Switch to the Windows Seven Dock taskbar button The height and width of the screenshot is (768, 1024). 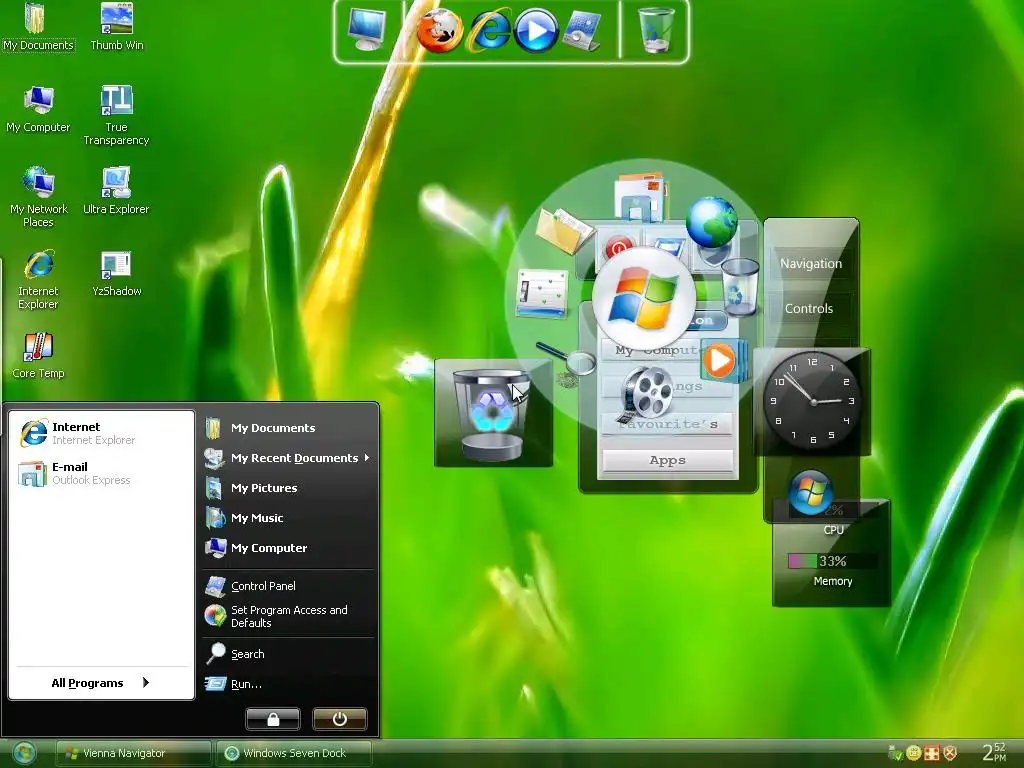(x=294, y=753)
